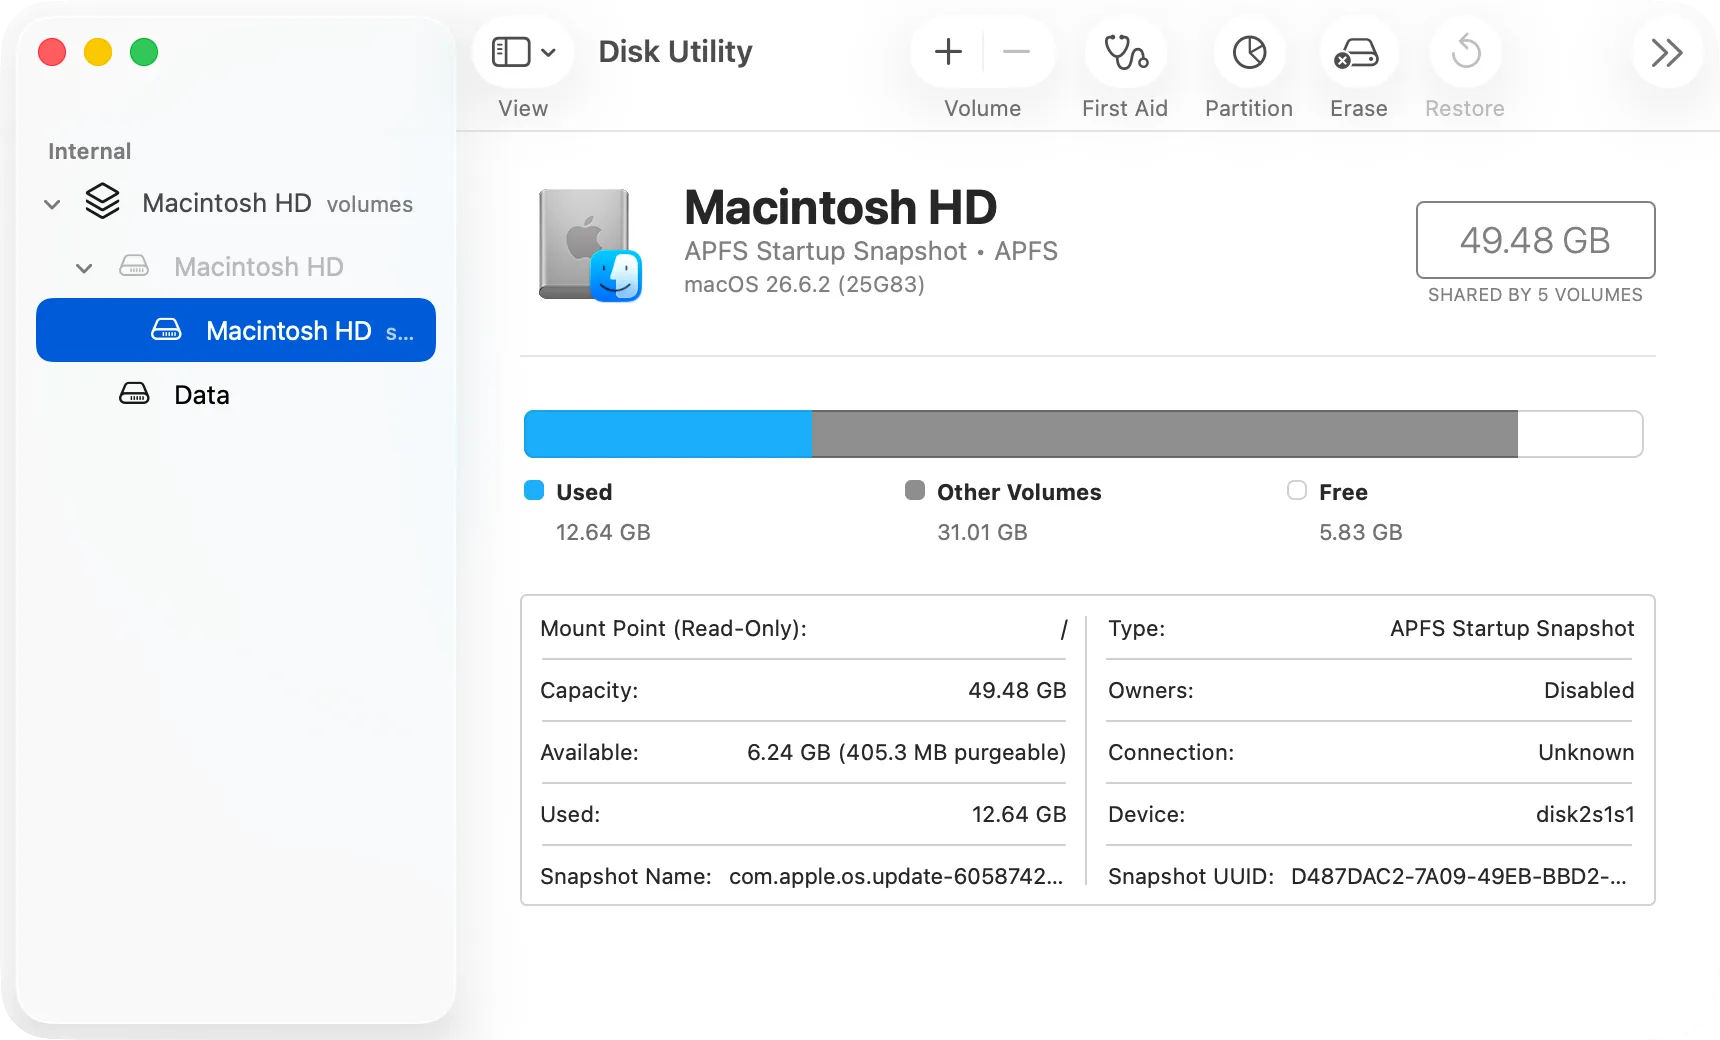The height and width of the screenshot is (1040, 1720).
Task: Click the 'SHARED BY 5 VOLUMES' label
Action: (x=1535, y=295)
